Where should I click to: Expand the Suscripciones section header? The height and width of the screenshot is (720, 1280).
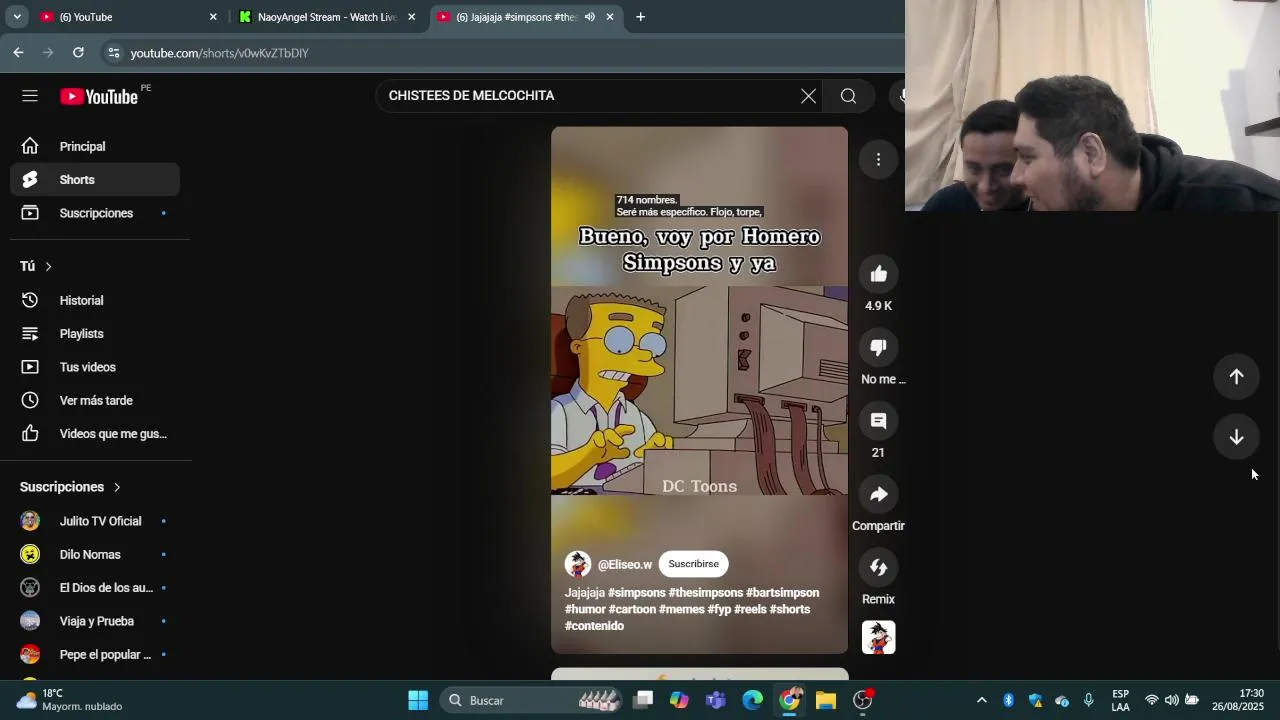click(70, 487)
